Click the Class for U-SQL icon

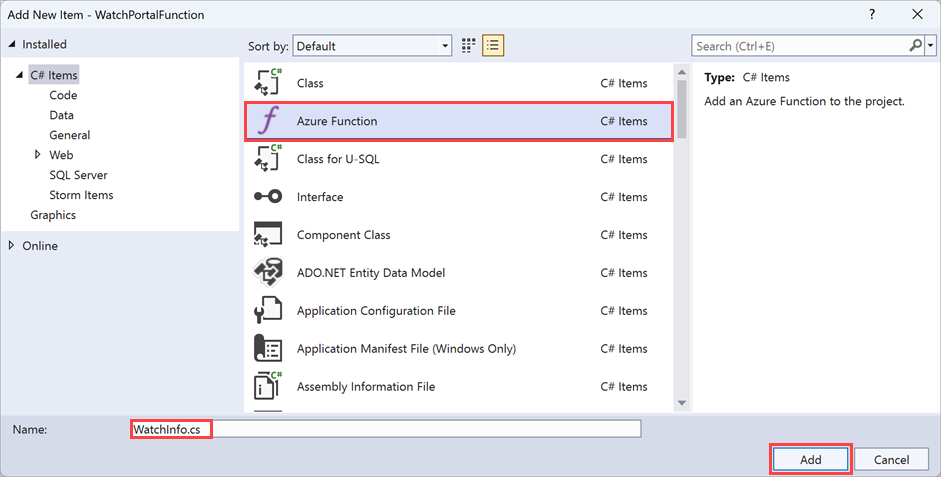268,158
